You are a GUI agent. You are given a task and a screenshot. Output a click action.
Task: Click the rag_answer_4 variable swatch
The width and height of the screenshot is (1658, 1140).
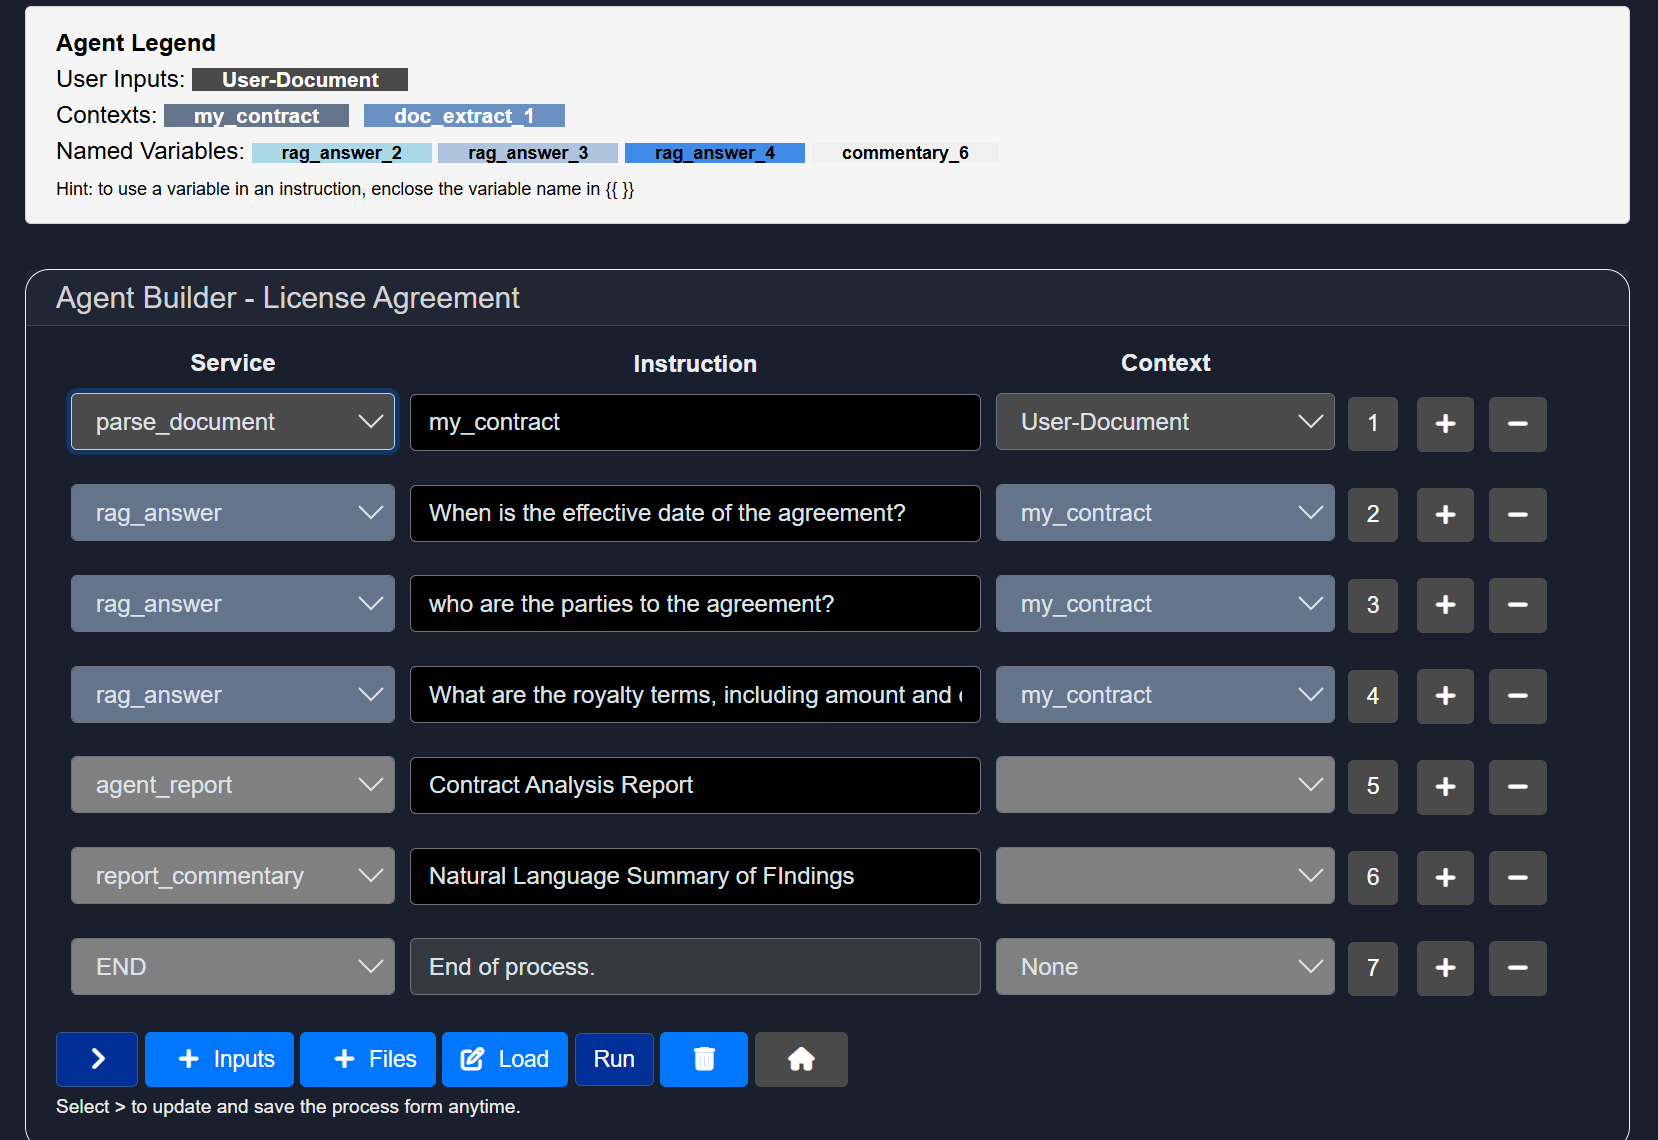coord(714,153)
